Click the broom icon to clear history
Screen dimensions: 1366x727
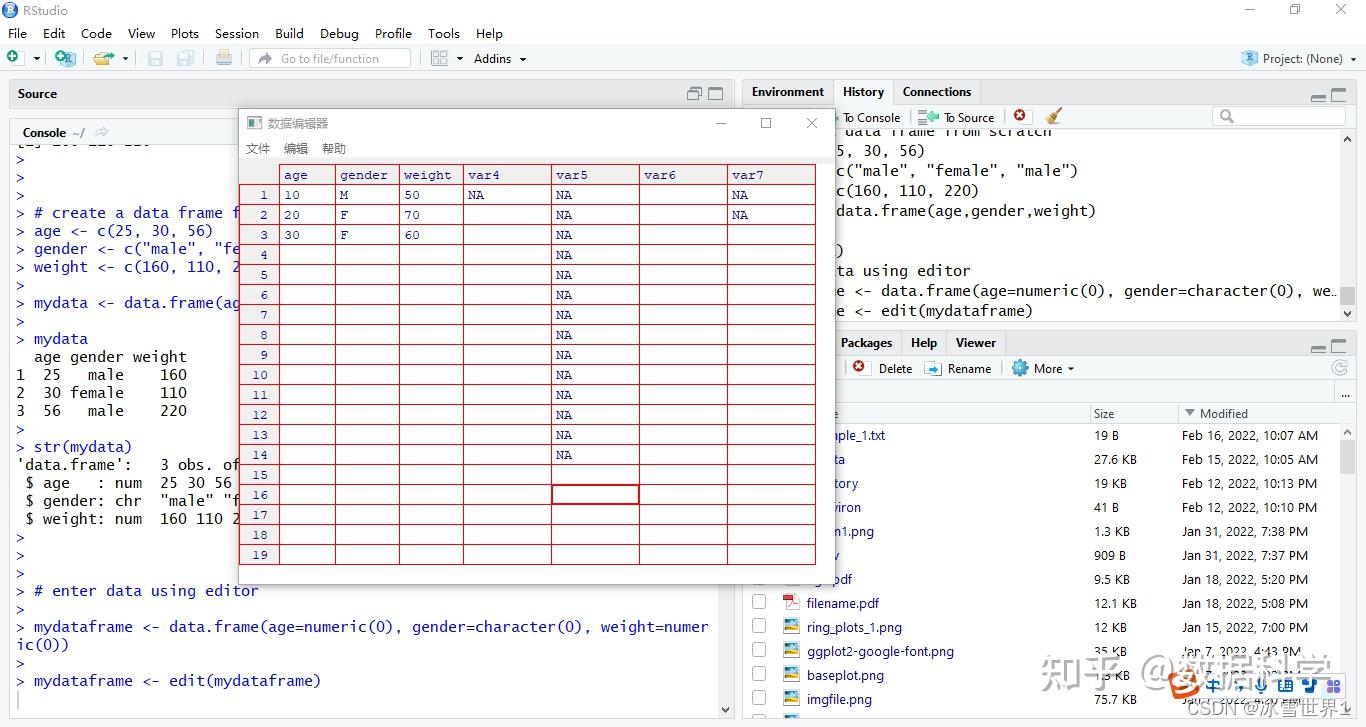(x=1053, y=117)
